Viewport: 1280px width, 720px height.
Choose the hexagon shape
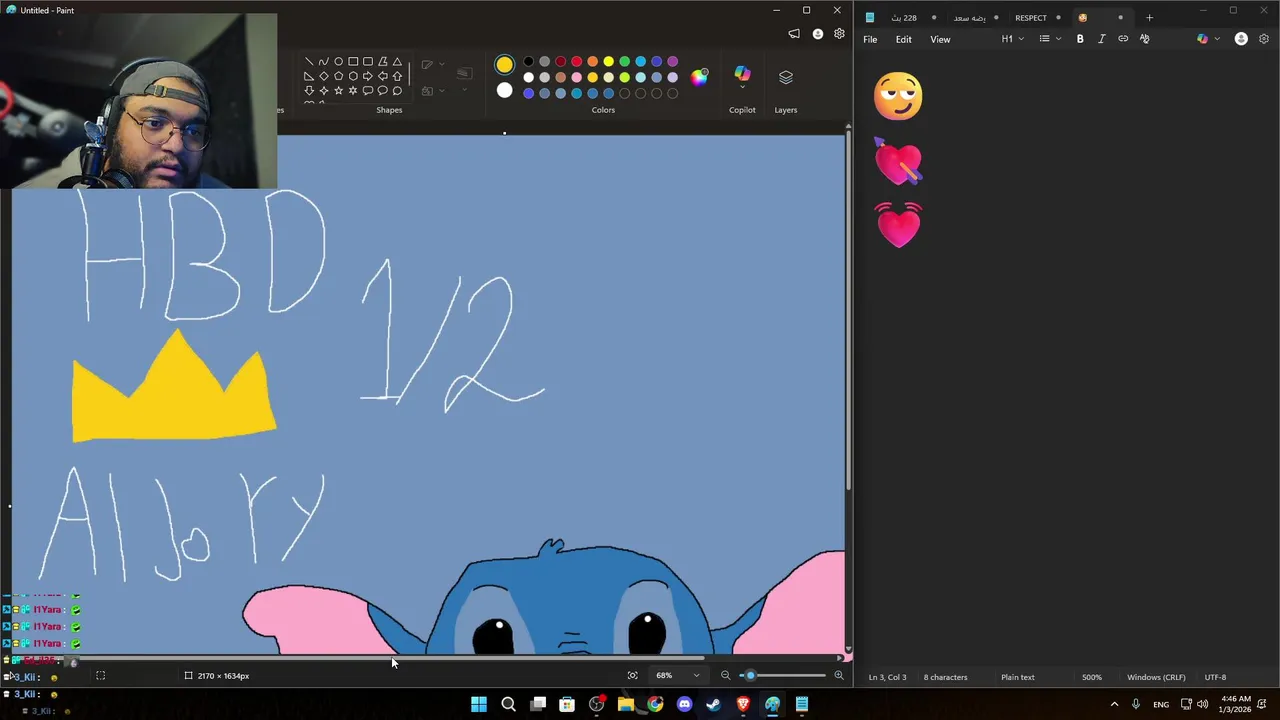pyautogui.click(x=353, y=76)
